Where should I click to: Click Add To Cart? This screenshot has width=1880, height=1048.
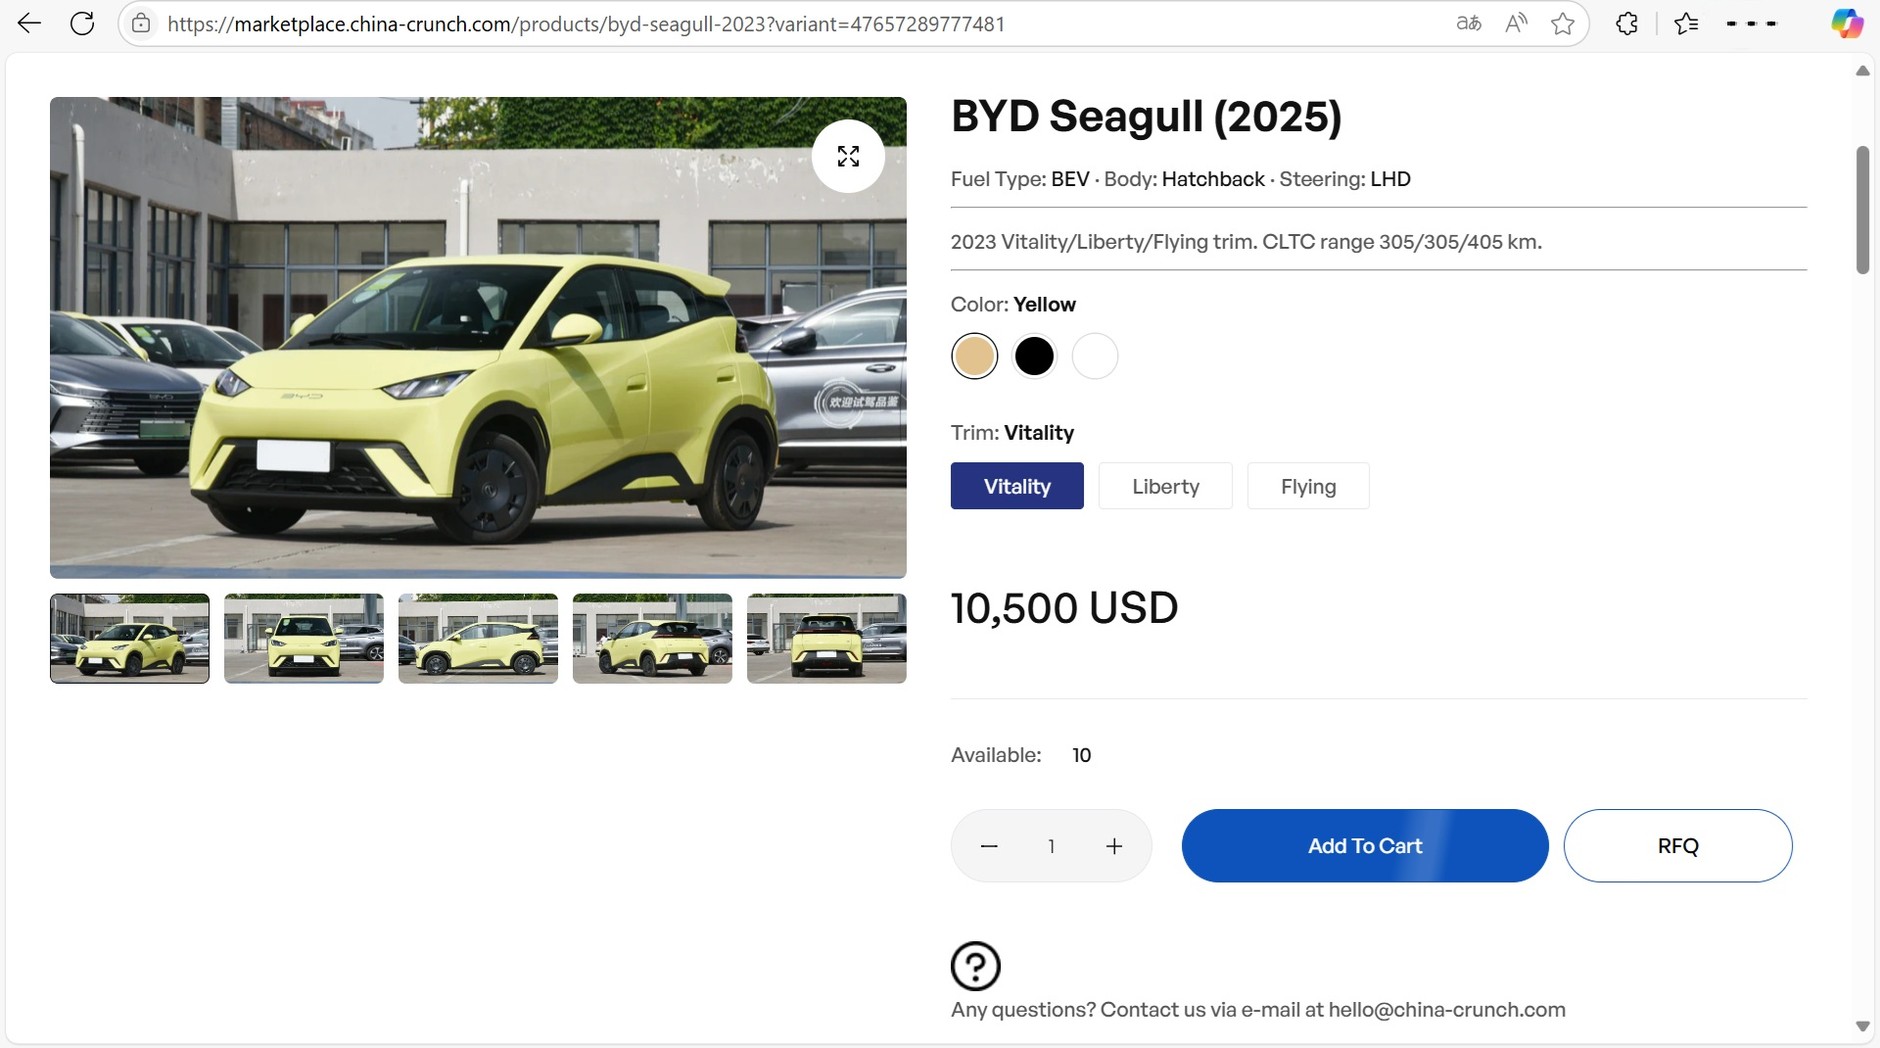tap(1364, 845)
